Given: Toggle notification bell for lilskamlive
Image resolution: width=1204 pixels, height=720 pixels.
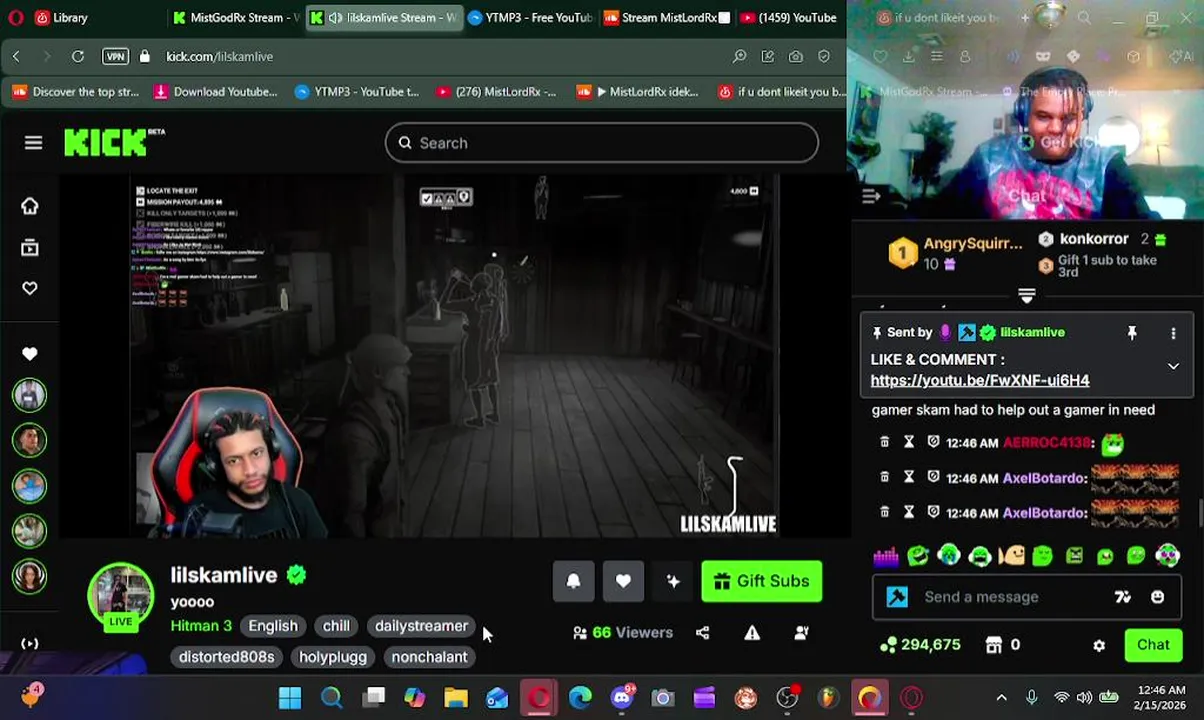Looking at the screenshot, I should [x=573, y=581].
